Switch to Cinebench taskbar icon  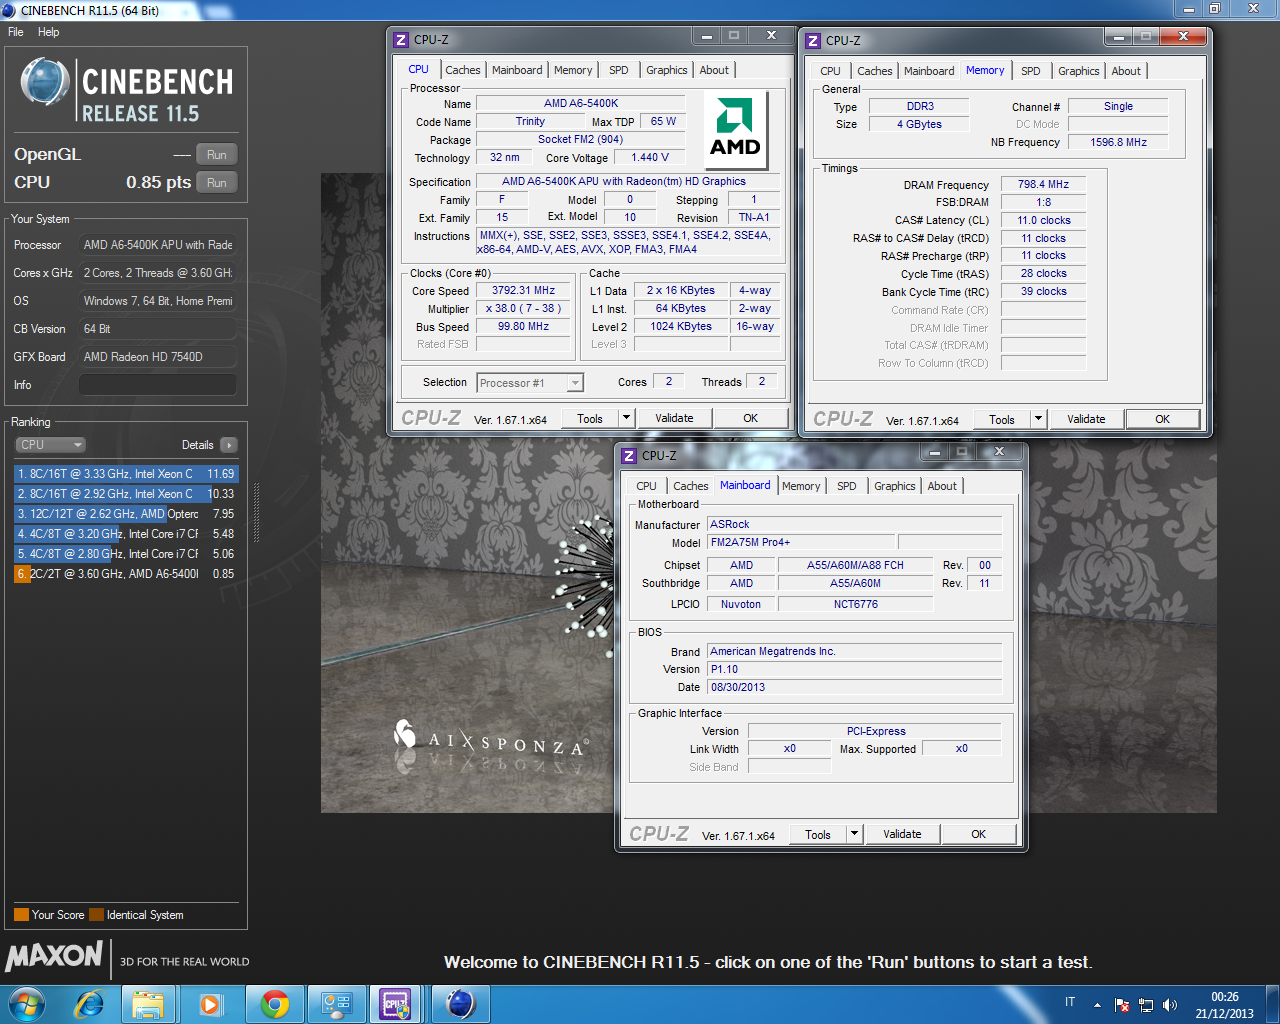[459, 1004]
